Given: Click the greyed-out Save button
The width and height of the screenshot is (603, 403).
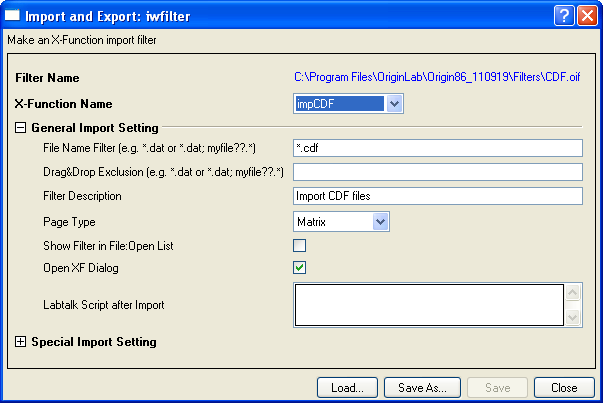Looking at the screenshot, I should pos(497,387).
